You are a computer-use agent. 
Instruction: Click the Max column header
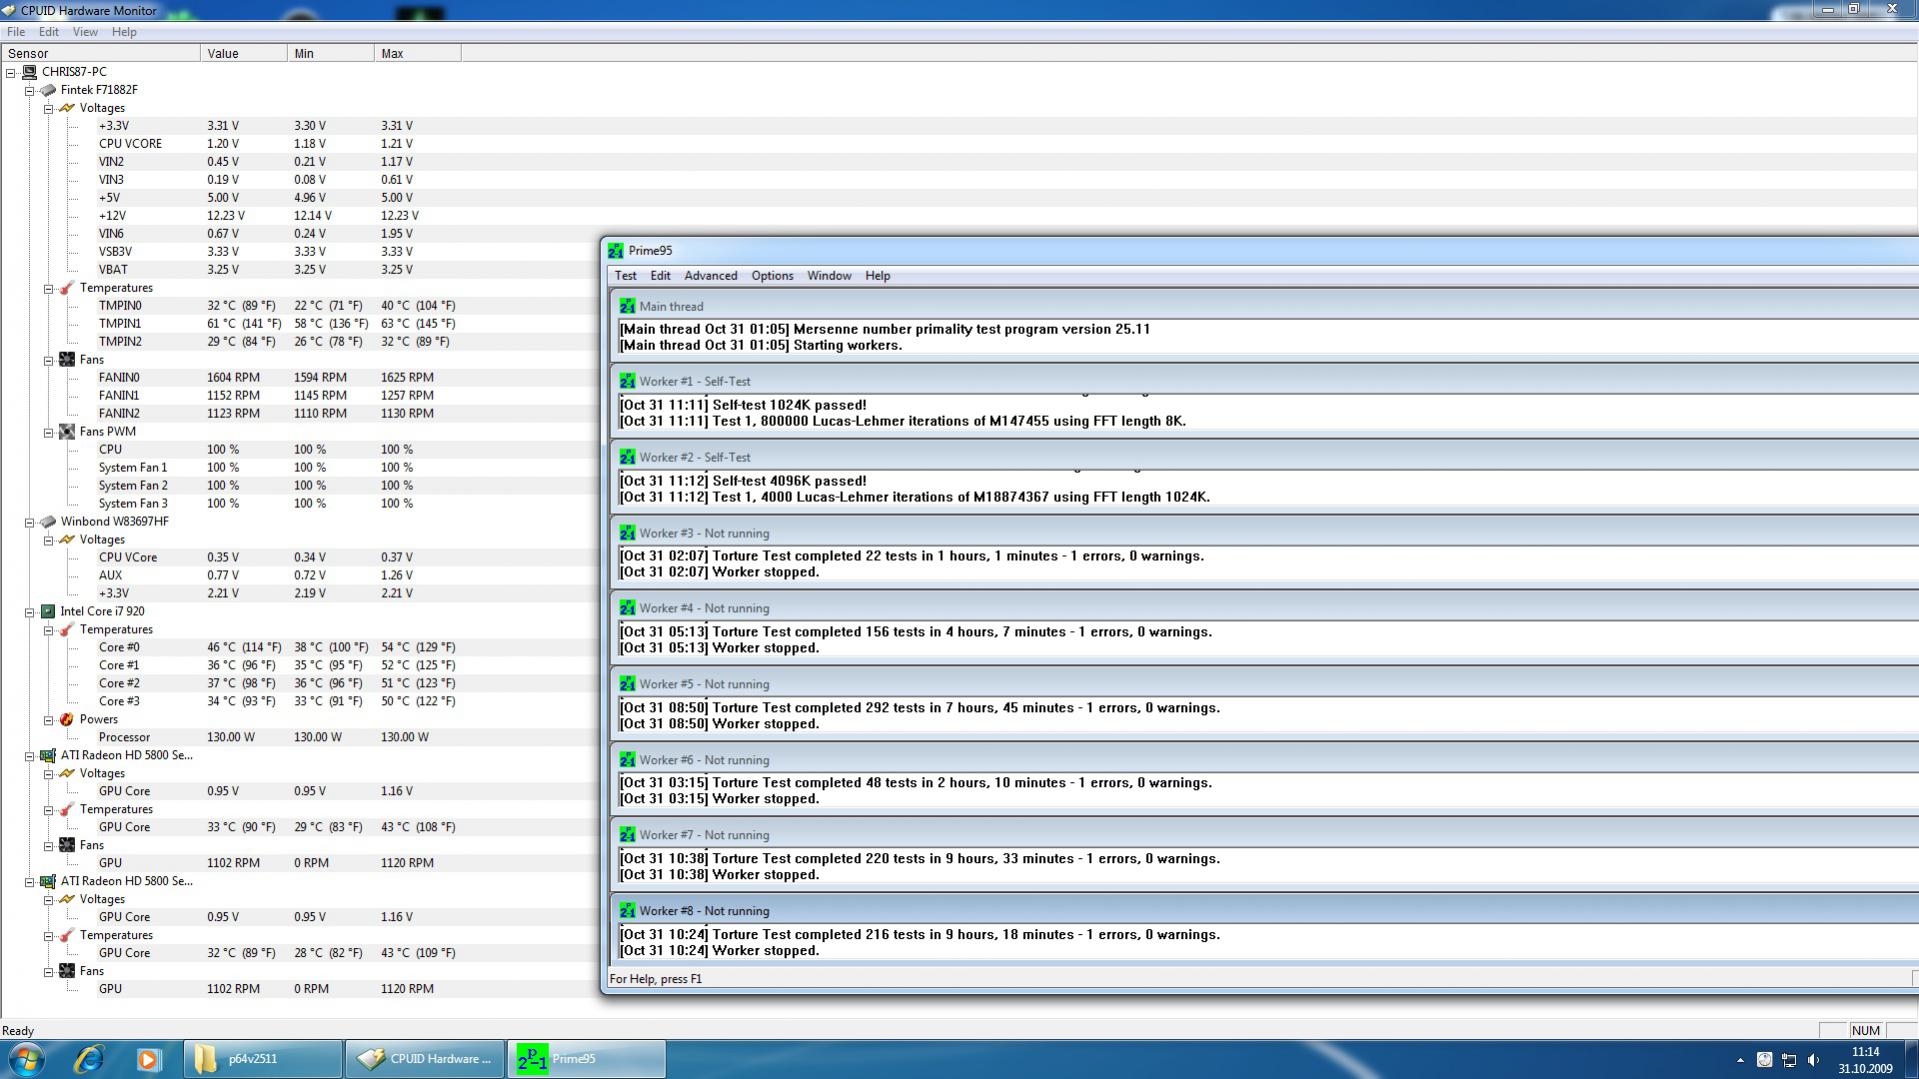coord(417,54)
